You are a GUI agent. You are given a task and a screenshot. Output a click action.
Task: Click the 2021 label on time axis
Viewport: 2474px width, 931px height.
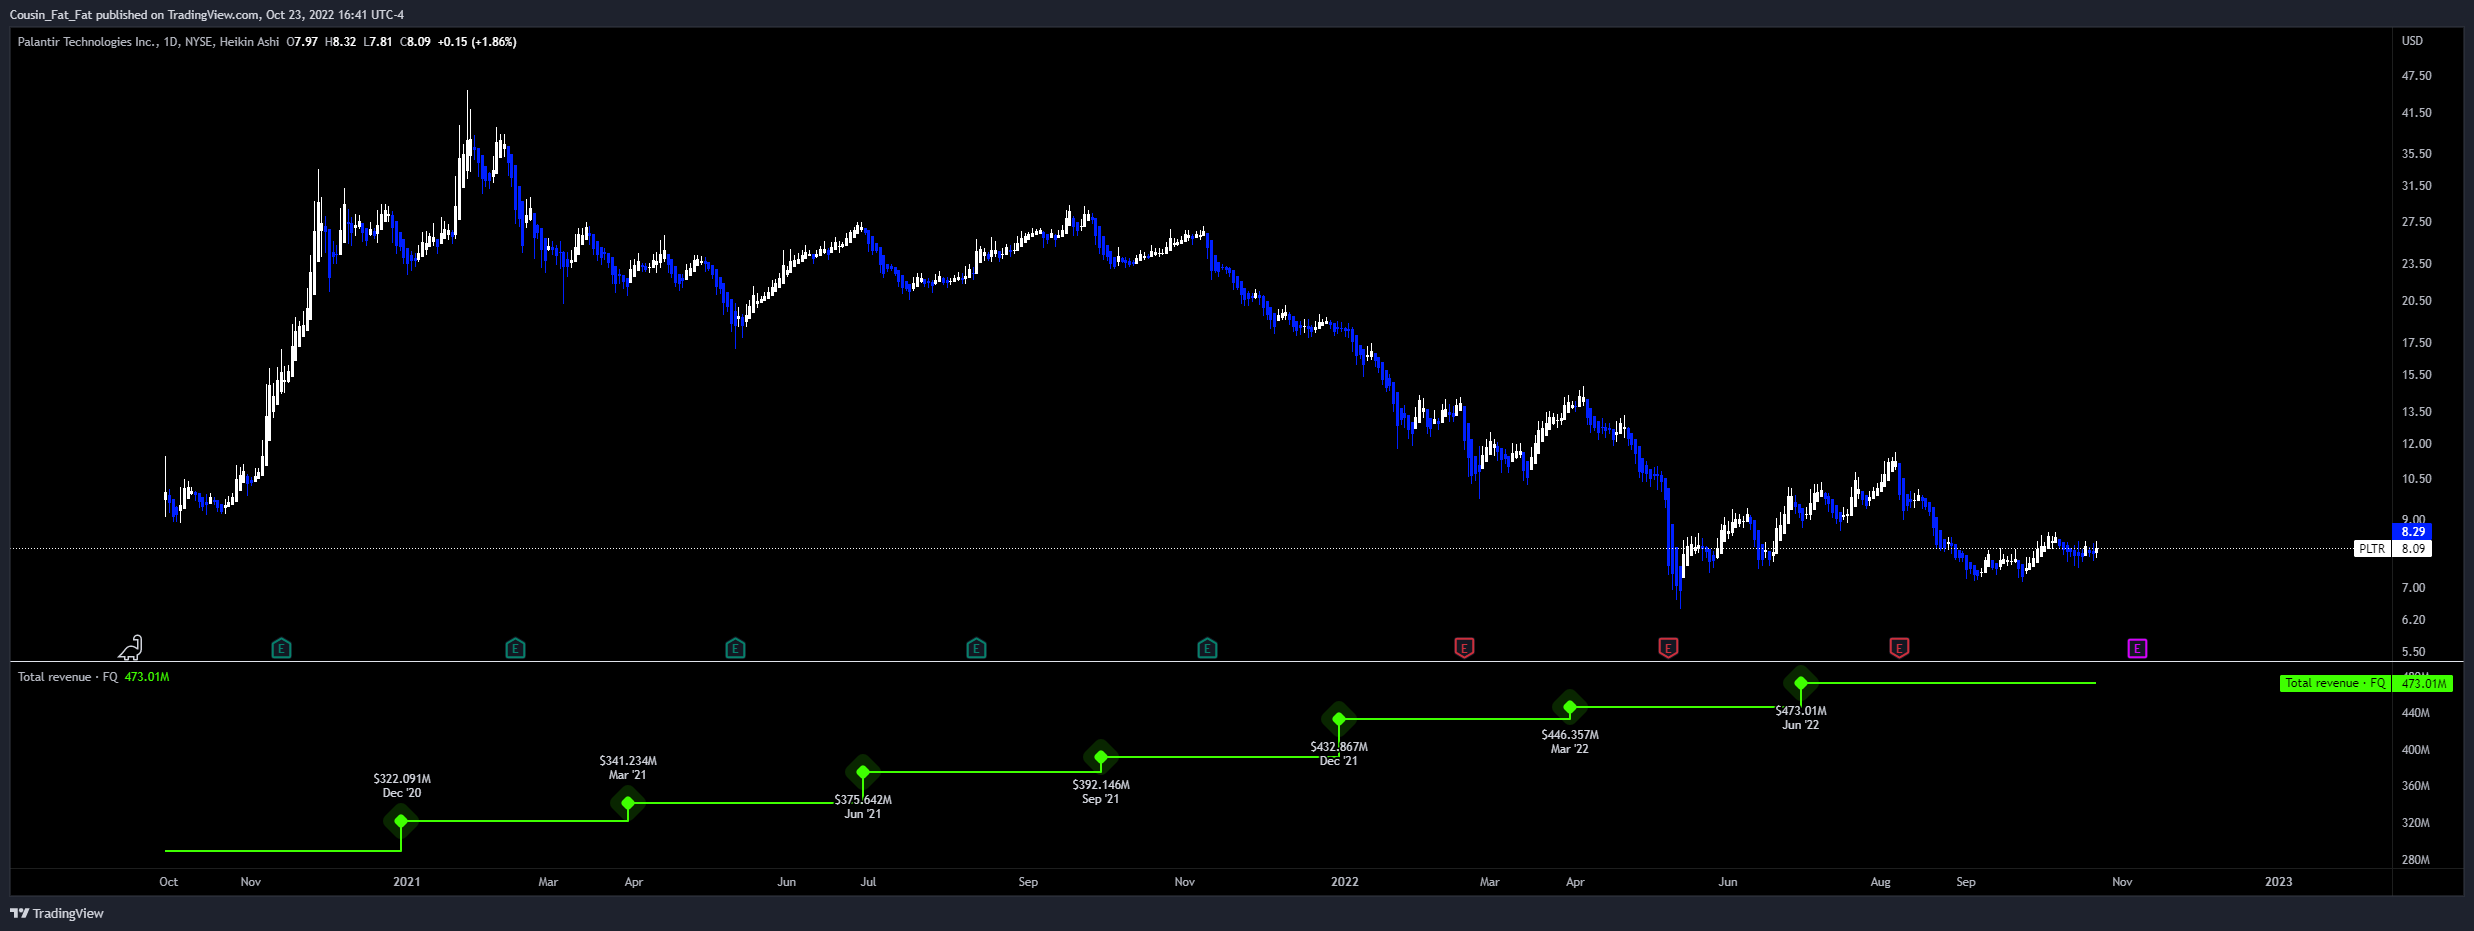(407, 882)
